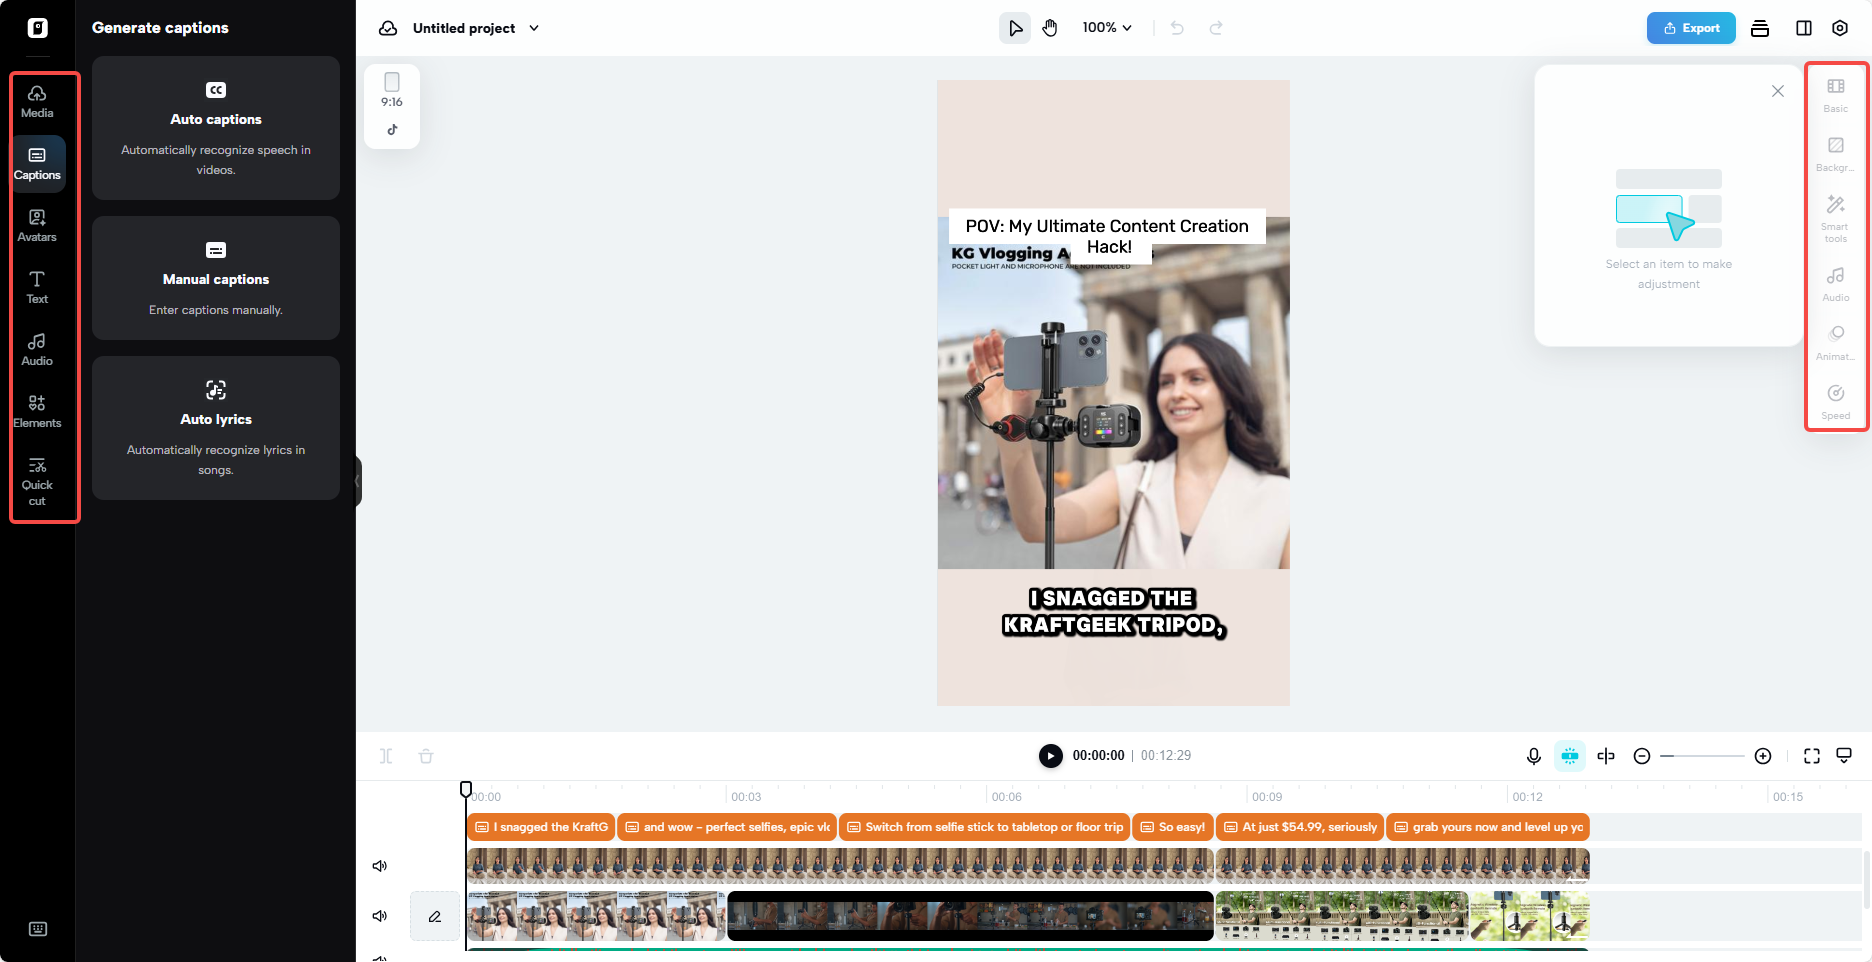Open project settings hexagon icon
This screenshot has height=962, width=1872.
(1840, 28)
